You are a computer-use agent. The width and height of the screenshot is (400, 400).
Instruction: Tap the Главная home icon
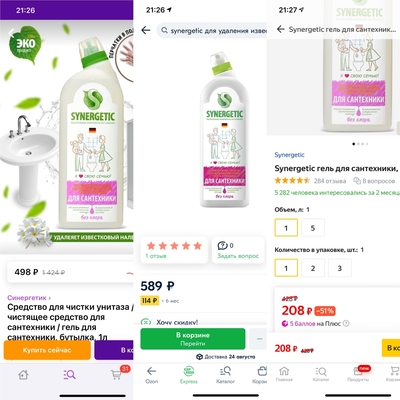point(284,374)
